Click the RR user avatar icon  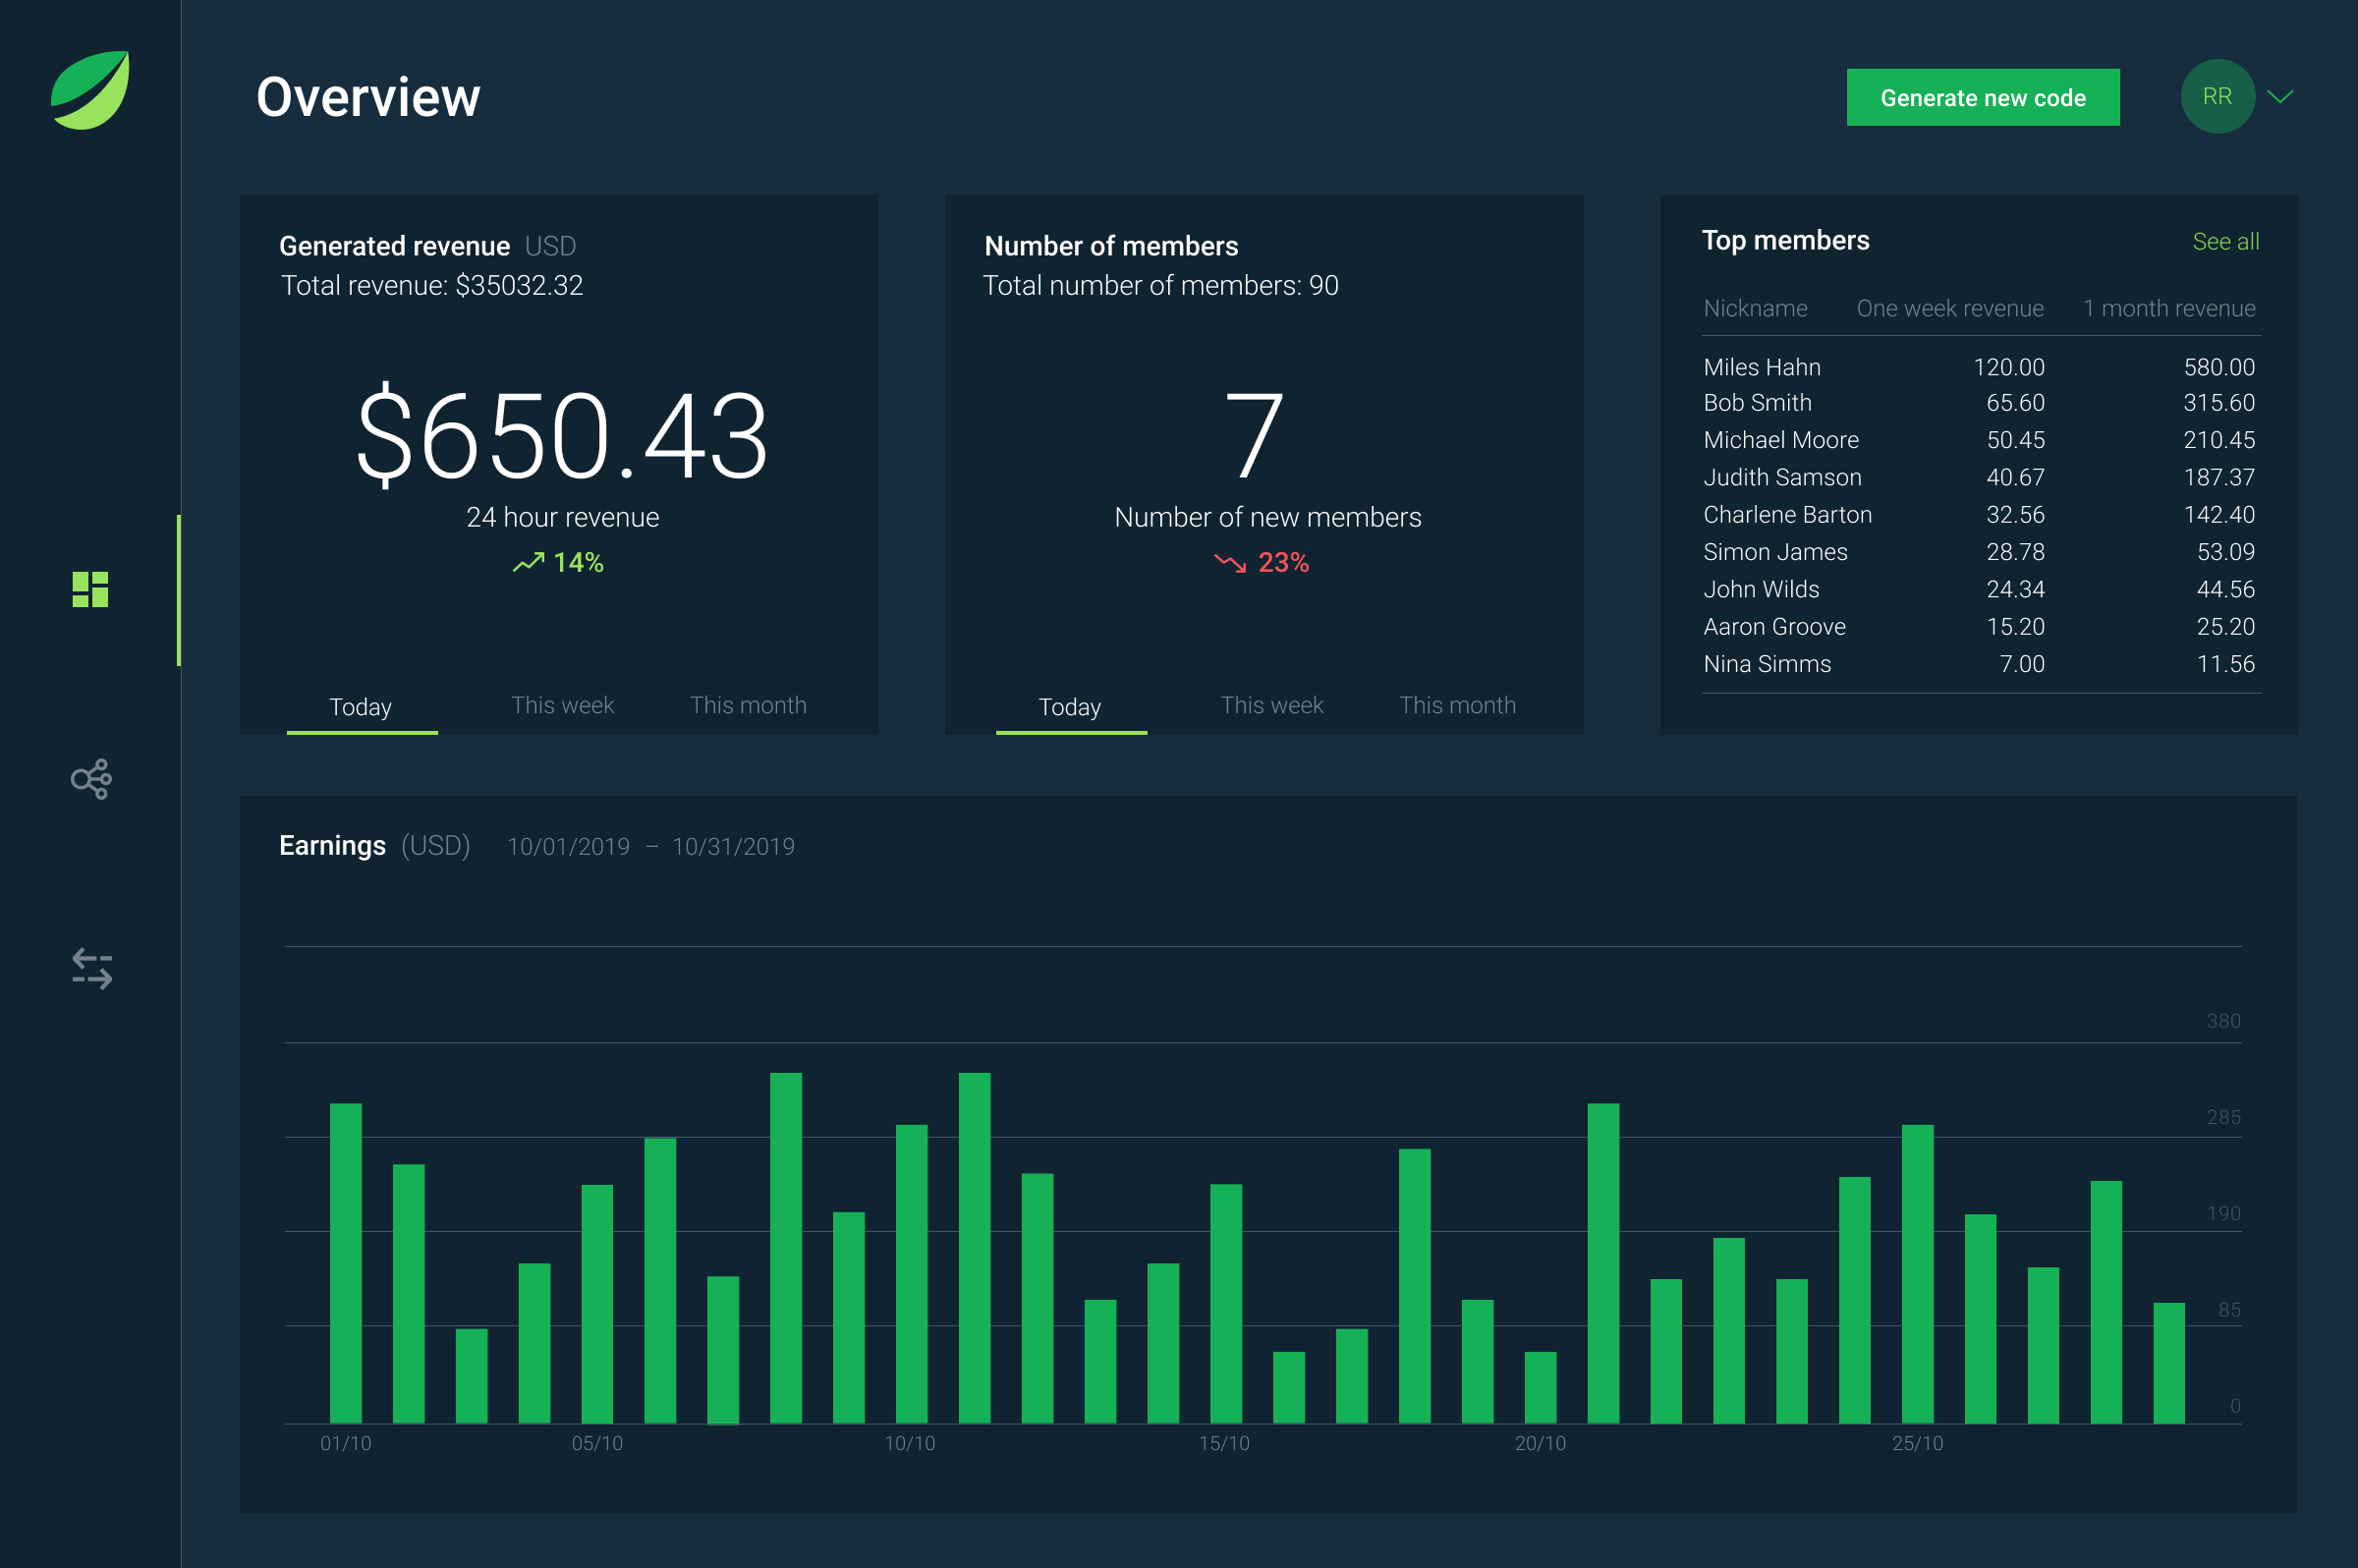(2218, 96)
